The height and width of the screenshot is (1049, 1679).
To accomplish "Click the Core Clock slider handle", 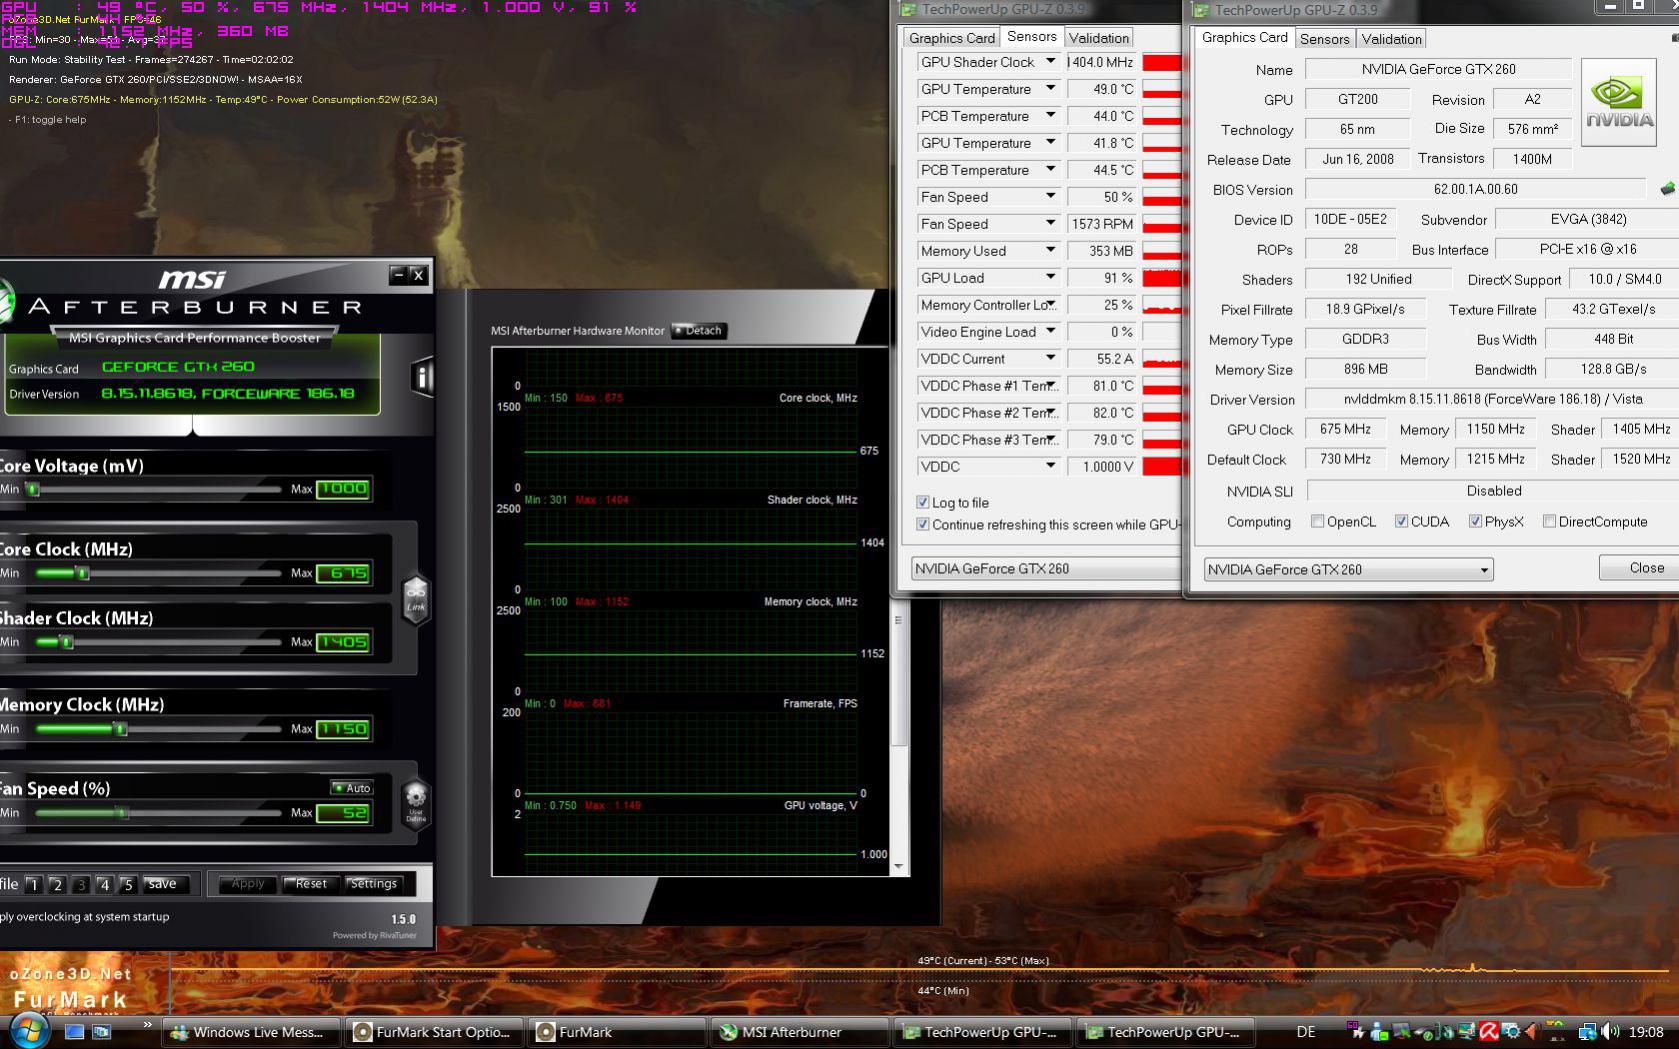I will click(x=83, y=573).
